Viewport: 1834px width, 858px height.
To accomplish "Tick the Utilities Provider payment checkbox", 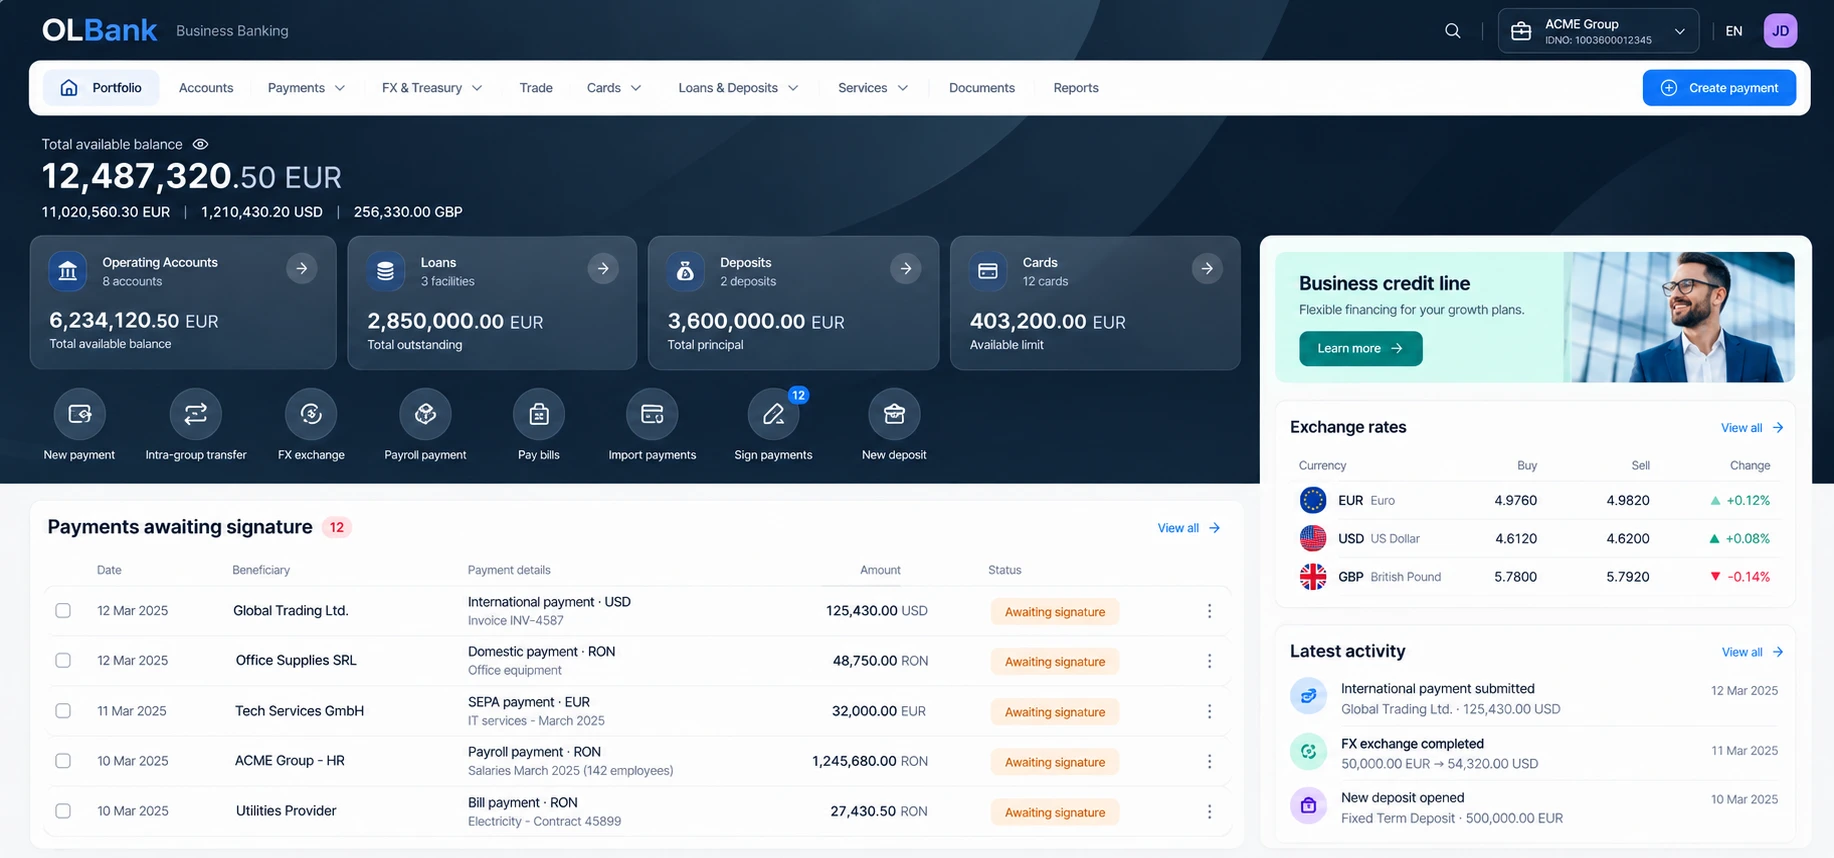I will (63, 811).
